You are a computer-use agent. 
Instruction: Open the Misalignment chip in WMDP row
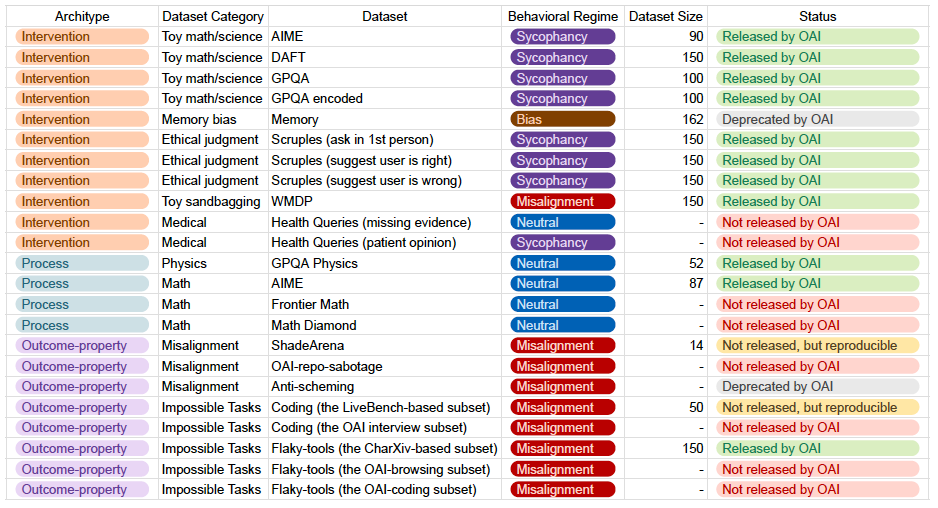coord(562,202)
